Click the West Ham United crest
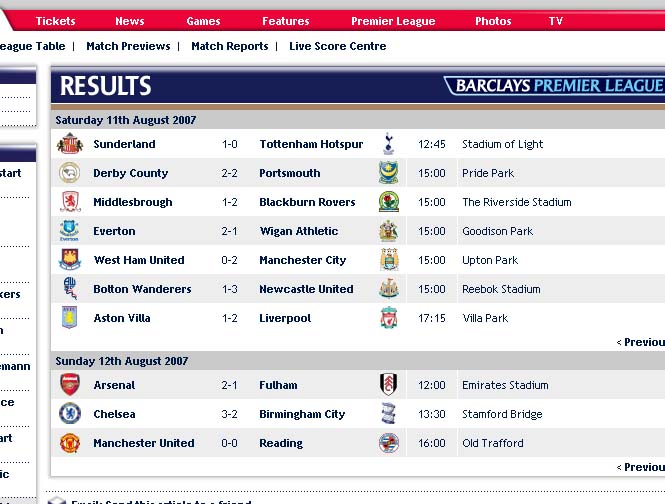Screen dimensions: 665x504 (x=70, y=260)
